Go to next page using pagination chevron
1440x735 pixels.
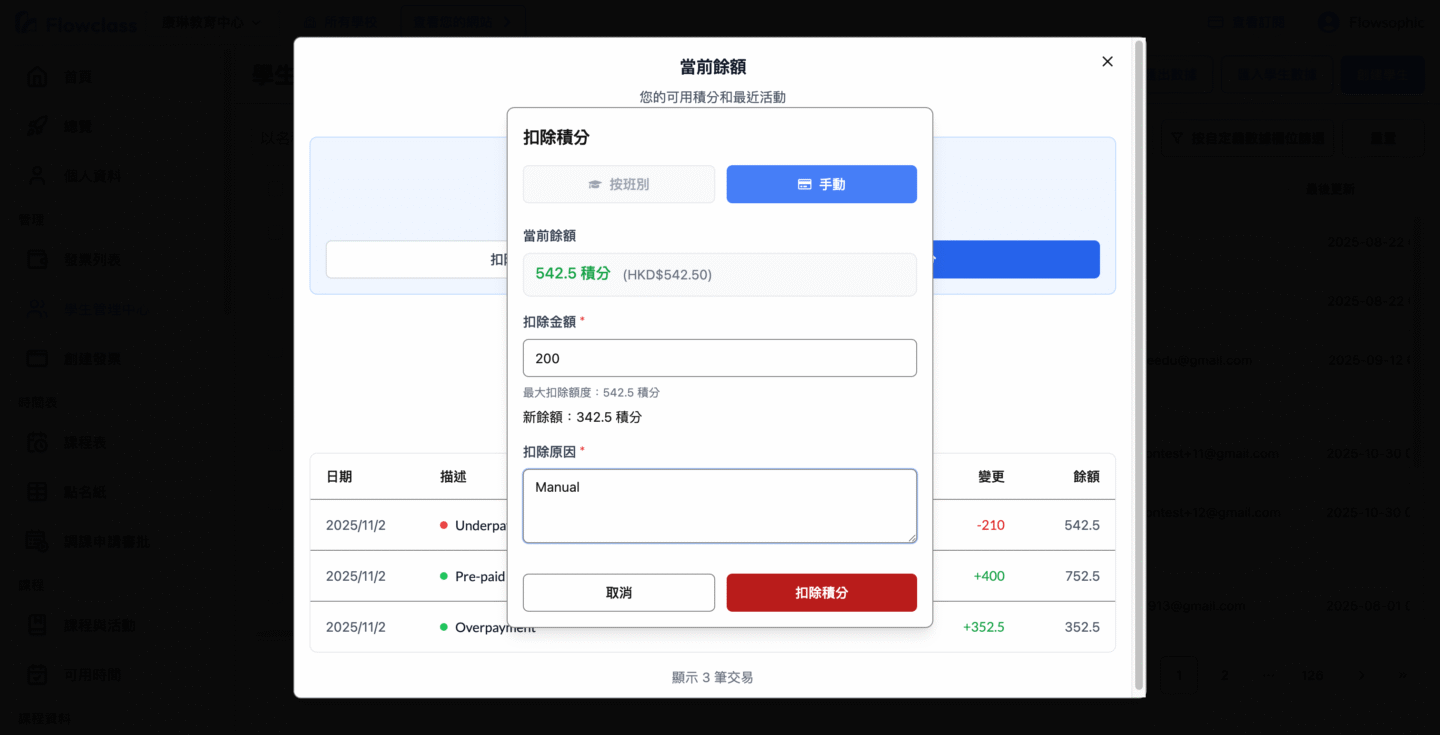[1361, 676]
